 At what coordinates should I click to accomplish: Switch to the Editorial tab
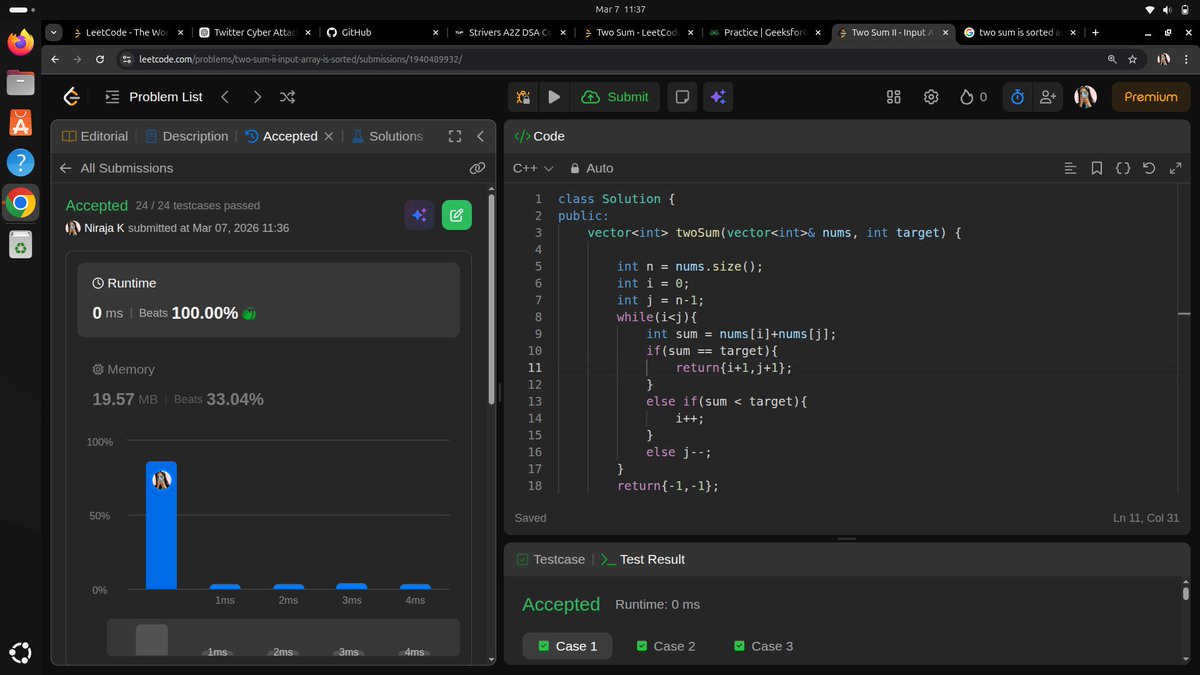tap(95, 136)
